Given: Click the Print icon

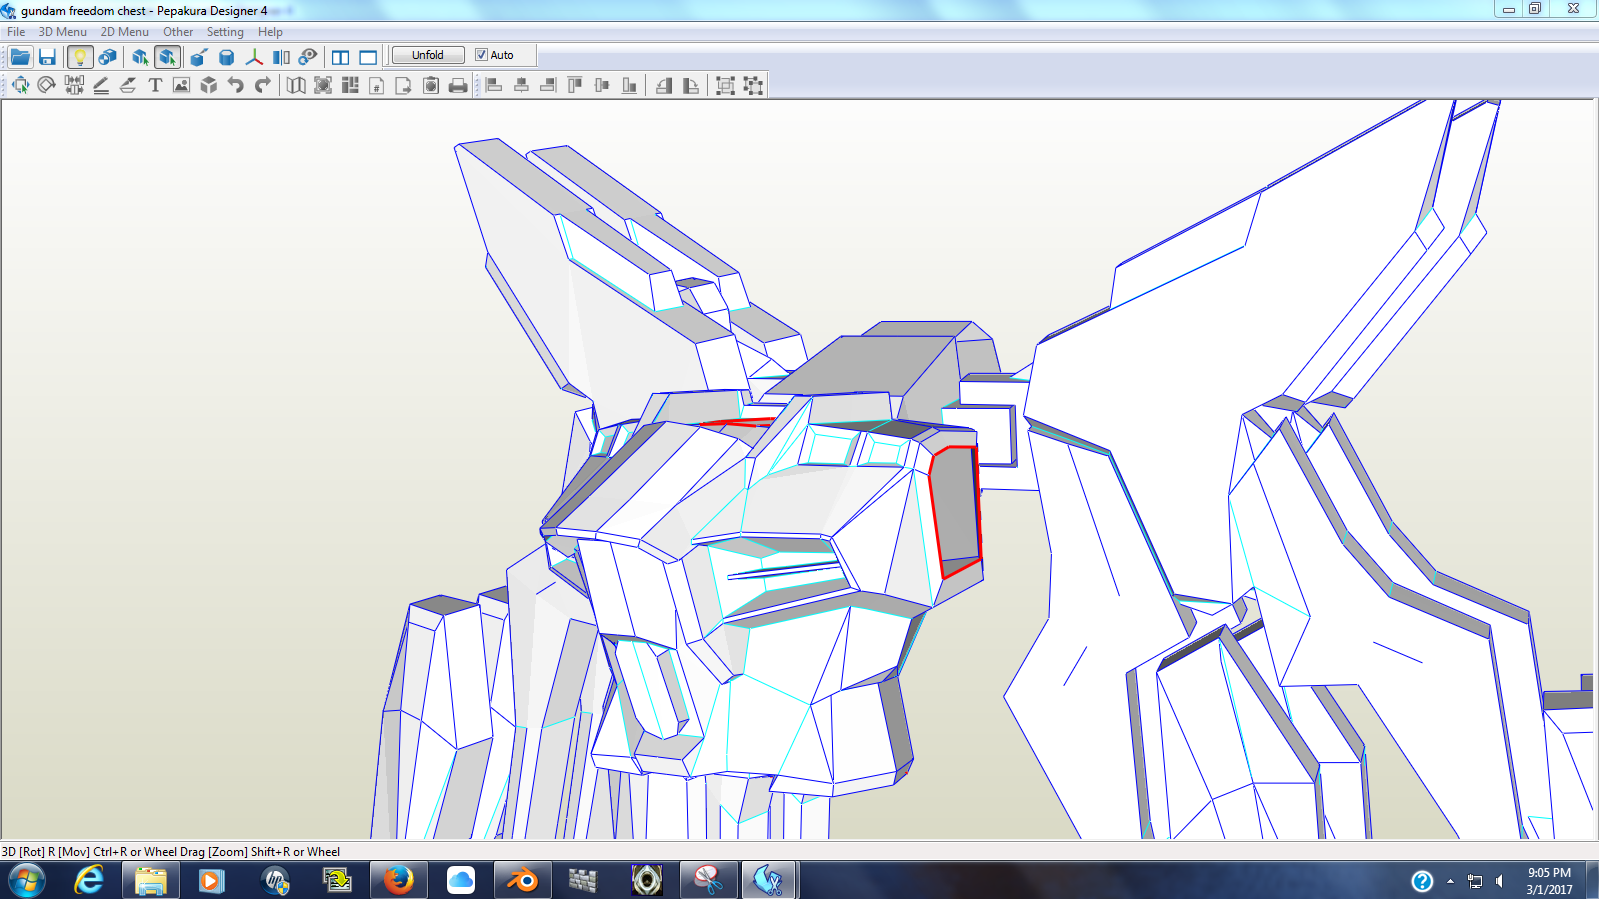Looking at the screenshot, I should pyautogui.click(x=458, y=85).
